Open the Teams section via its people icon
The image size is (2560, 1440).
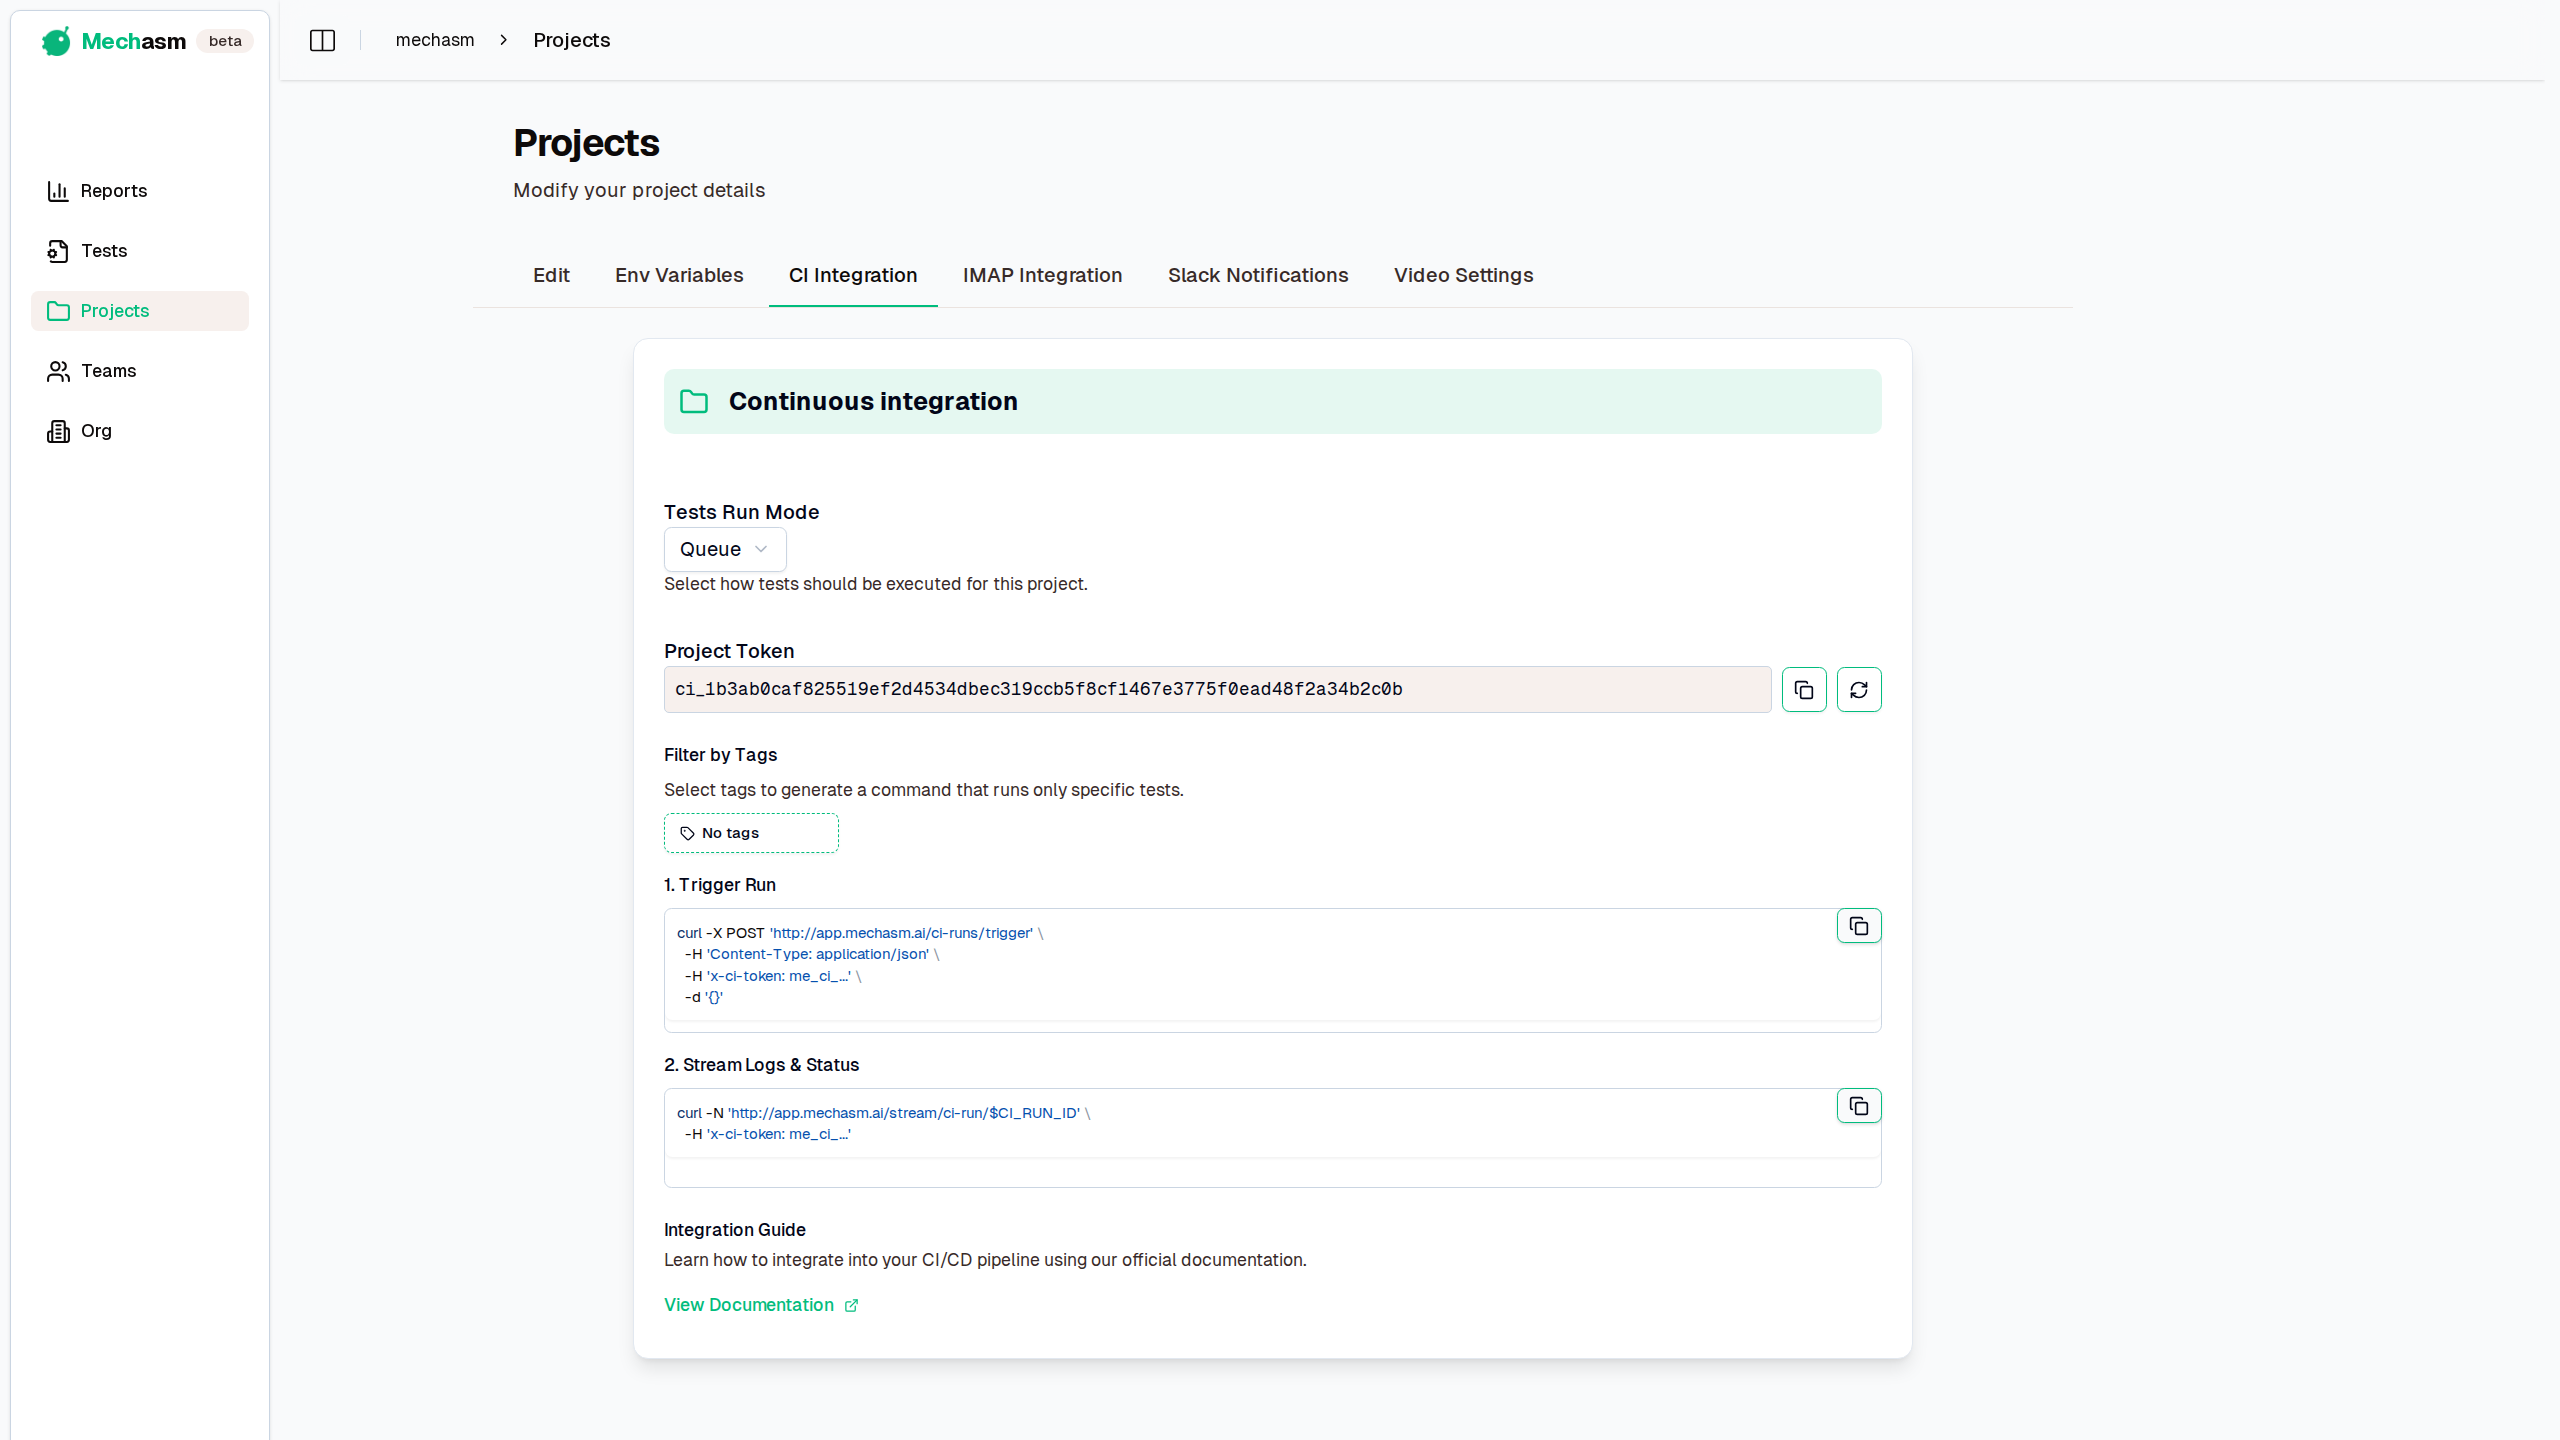tap(58, 371)
